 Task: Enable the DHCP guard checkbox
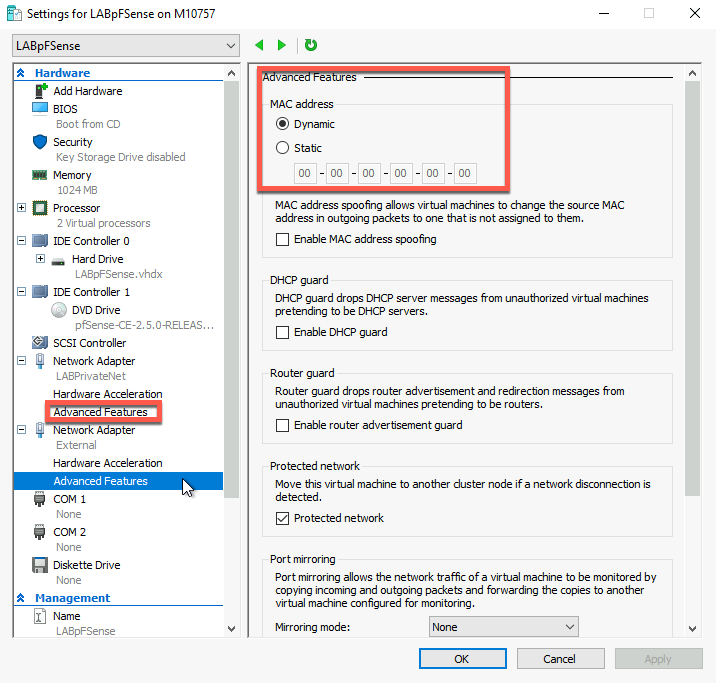282,332
